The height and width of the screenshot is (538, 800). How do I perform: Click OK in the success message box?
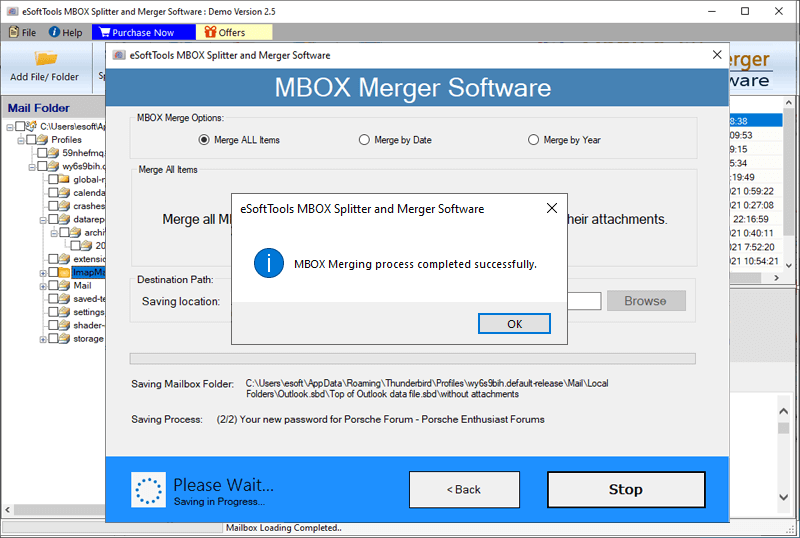(x=514, y=324)
